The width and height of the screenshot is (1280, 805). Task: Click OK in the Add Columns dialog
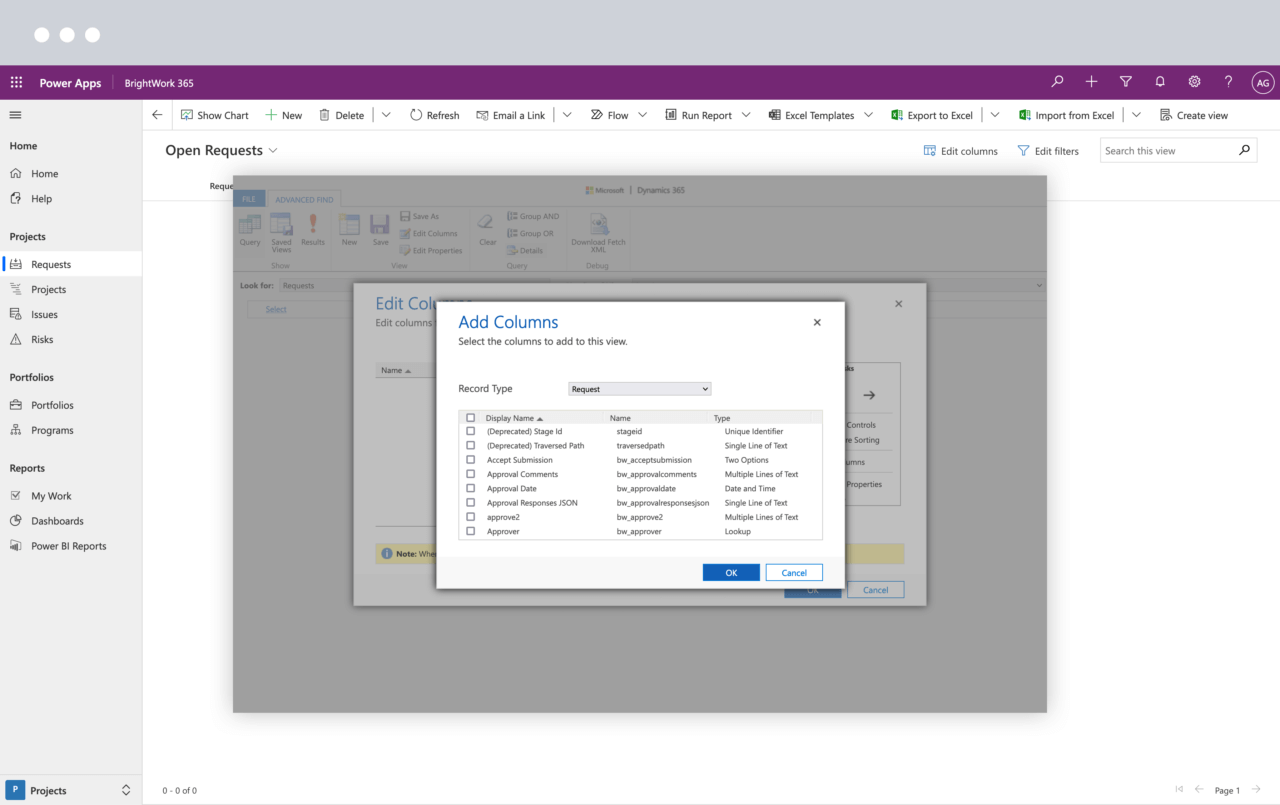(x=731, y=572)
